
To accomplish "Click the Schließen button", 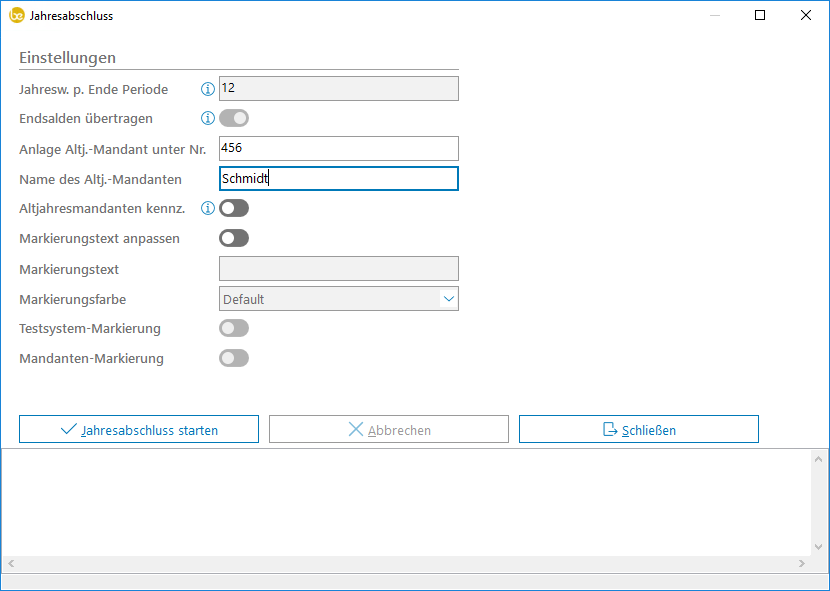I will coord(638,430).
